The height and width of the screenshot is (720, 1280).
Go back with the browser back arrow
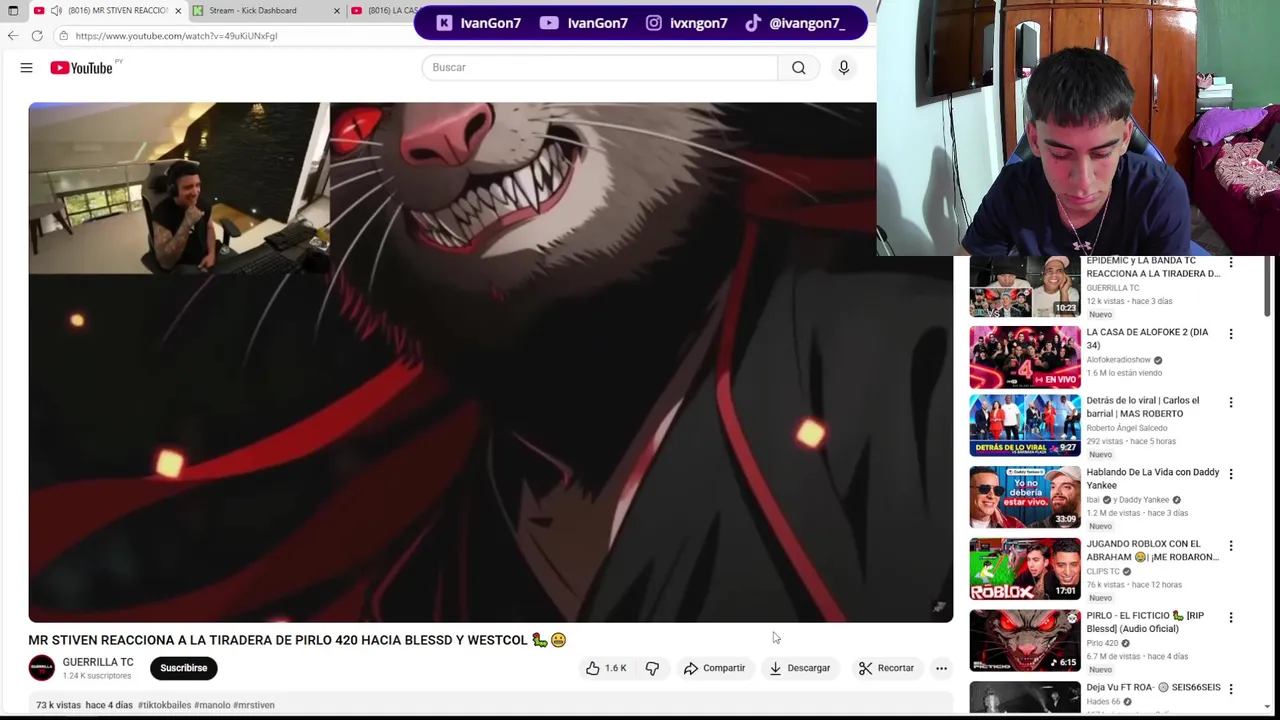[x=13, y=36]
